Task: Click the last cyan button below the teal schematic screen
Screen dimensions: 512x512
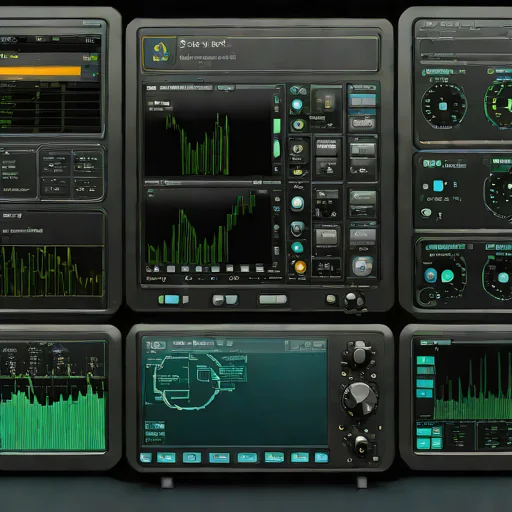Action: [321, 457]
